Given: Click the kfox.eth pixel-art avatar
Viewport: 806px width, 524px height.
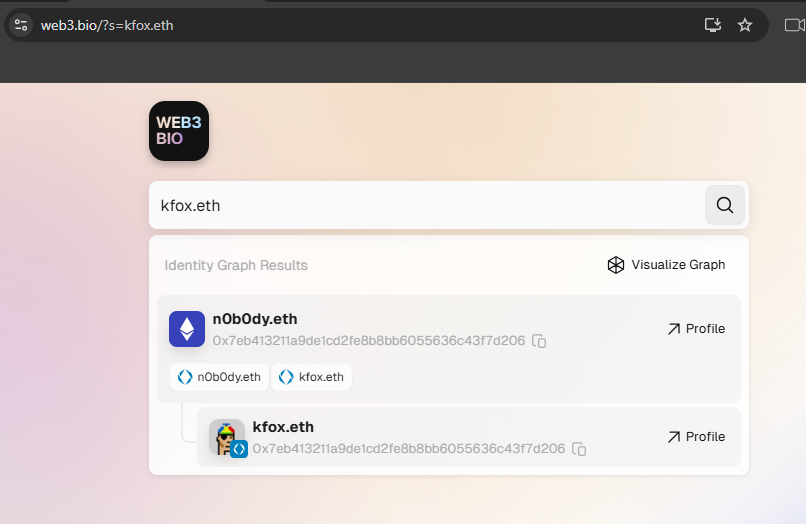Looking at the screenshot, I should pos(227,438).
